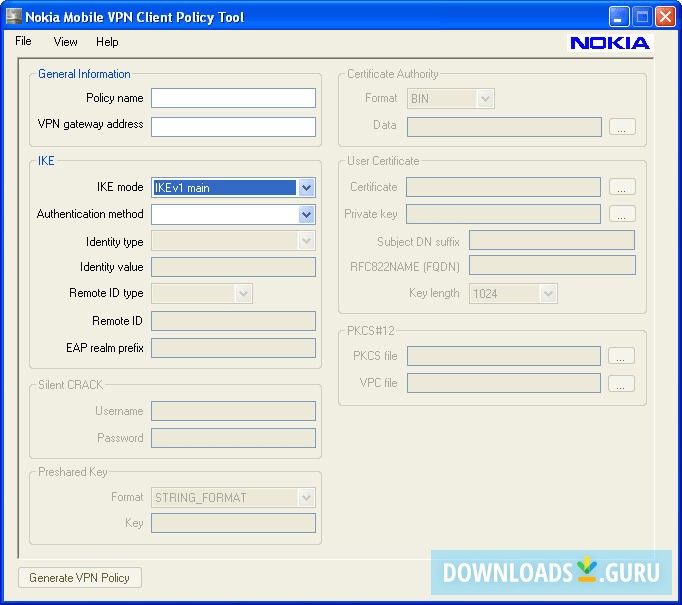Click the Identity value field

[233, 267]
